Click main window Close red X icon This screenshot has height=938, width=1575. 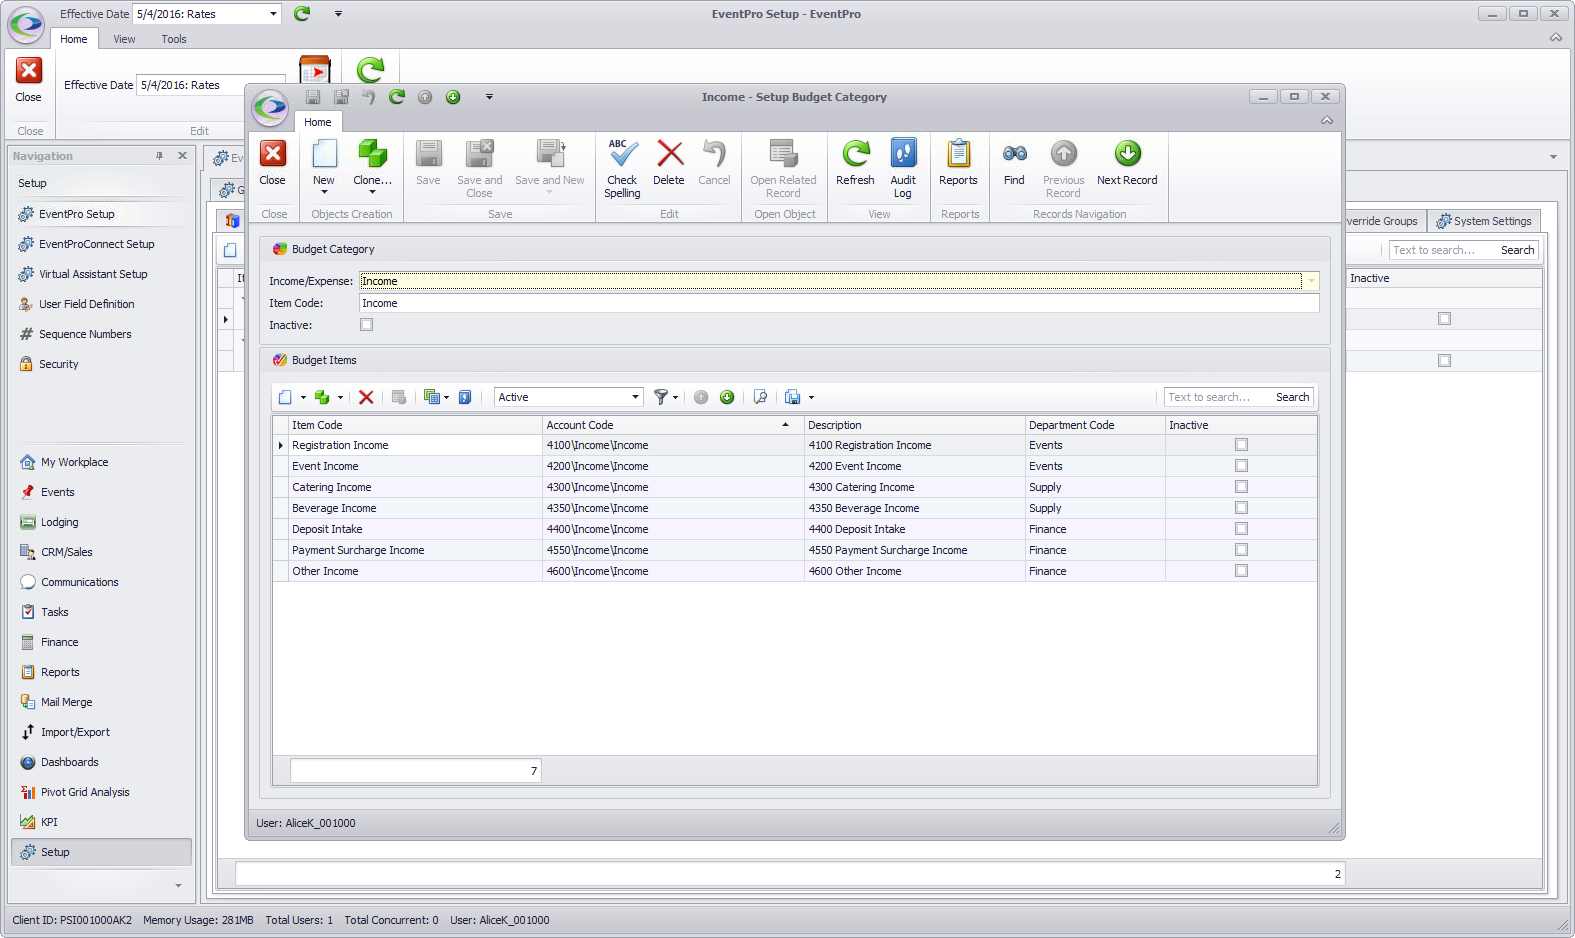pyautogui.click(x=29, y=71)
